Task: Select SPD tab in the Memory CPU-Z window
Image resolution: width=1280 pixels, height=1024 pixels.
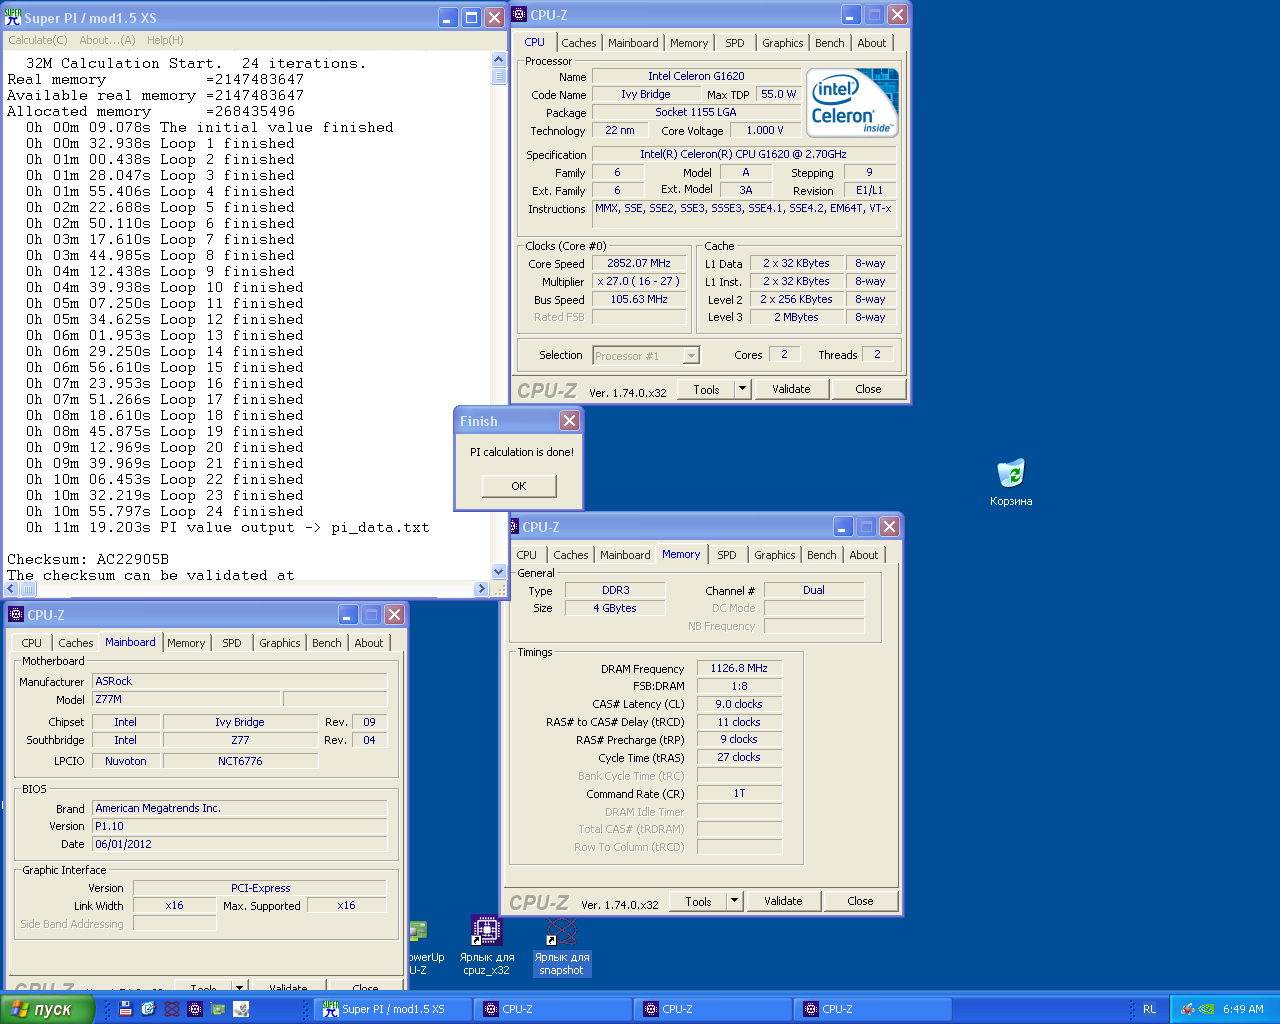Action: coord(727,555)
